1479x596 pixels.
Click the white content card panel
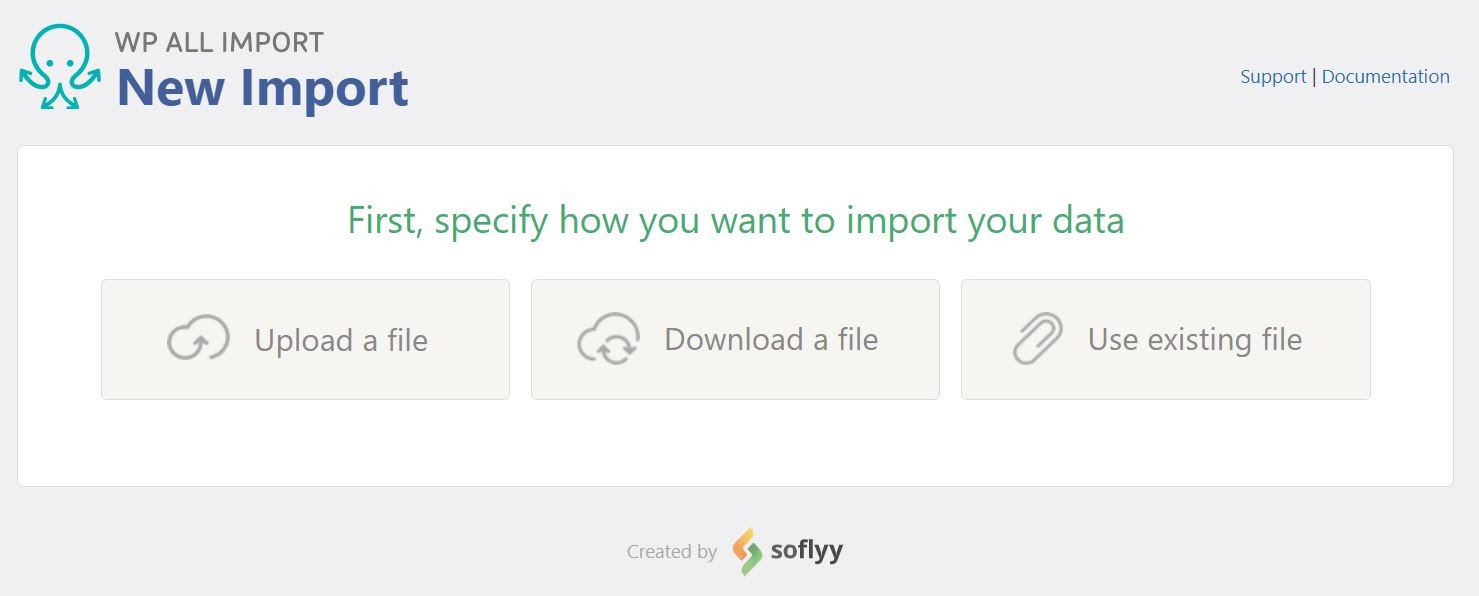point(736,450)
